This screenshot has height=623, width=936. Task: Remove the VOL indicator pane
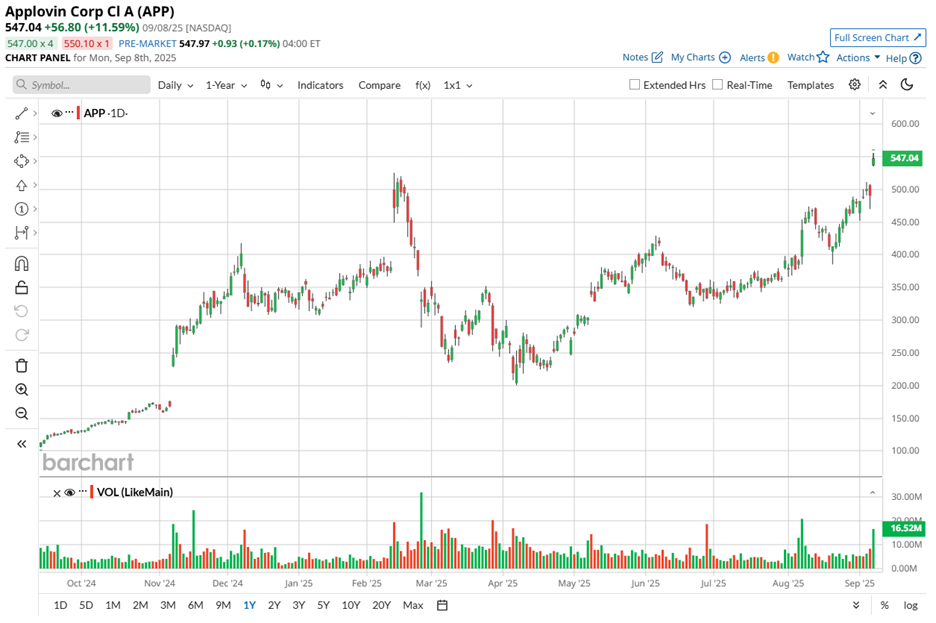point(57,494)
